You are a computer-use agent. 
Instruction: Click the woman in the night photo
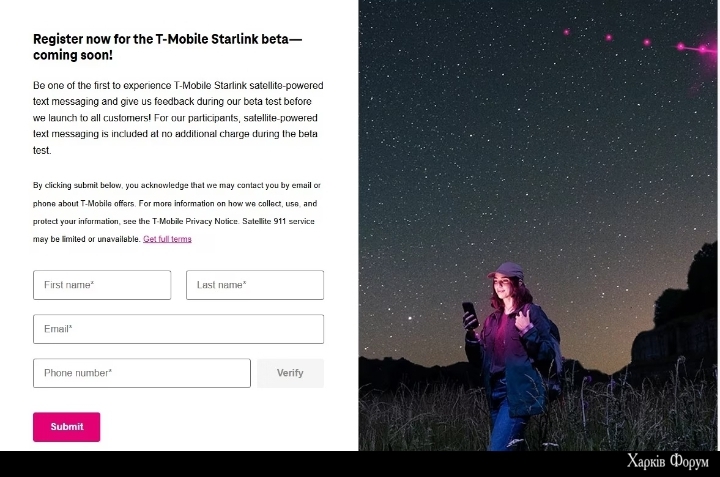coord(510,356)
